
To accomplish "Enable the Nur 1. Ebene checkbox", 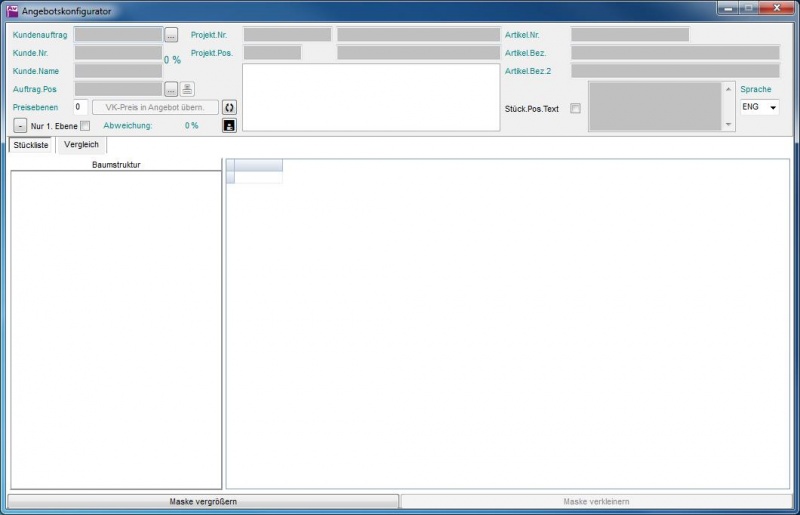I will pos(85,126).
